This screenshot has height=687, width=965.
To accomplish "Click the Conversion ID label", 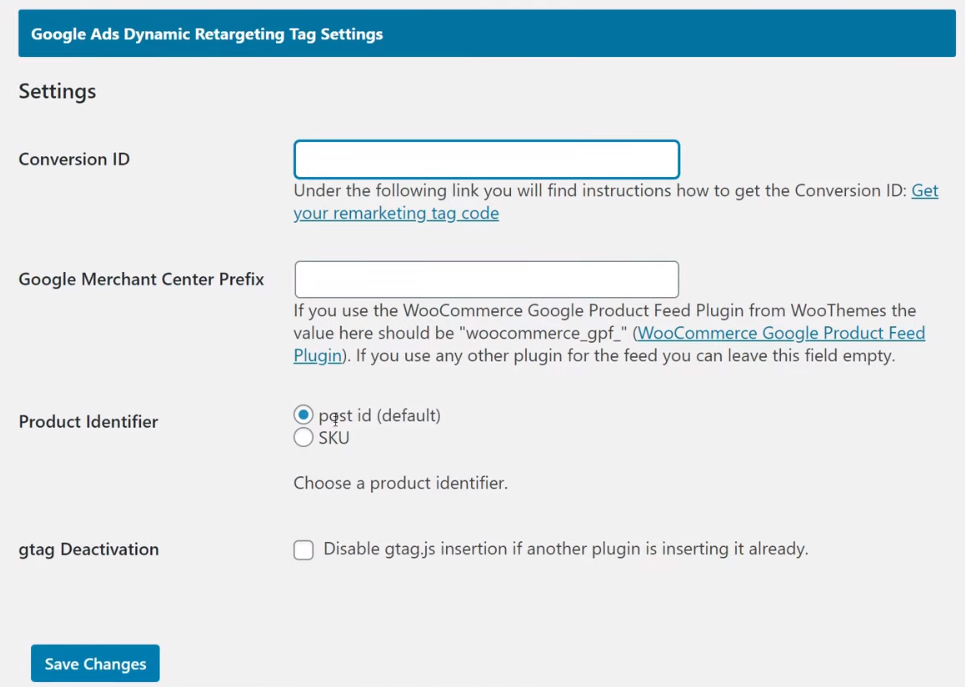I will (x=74, y=159).
